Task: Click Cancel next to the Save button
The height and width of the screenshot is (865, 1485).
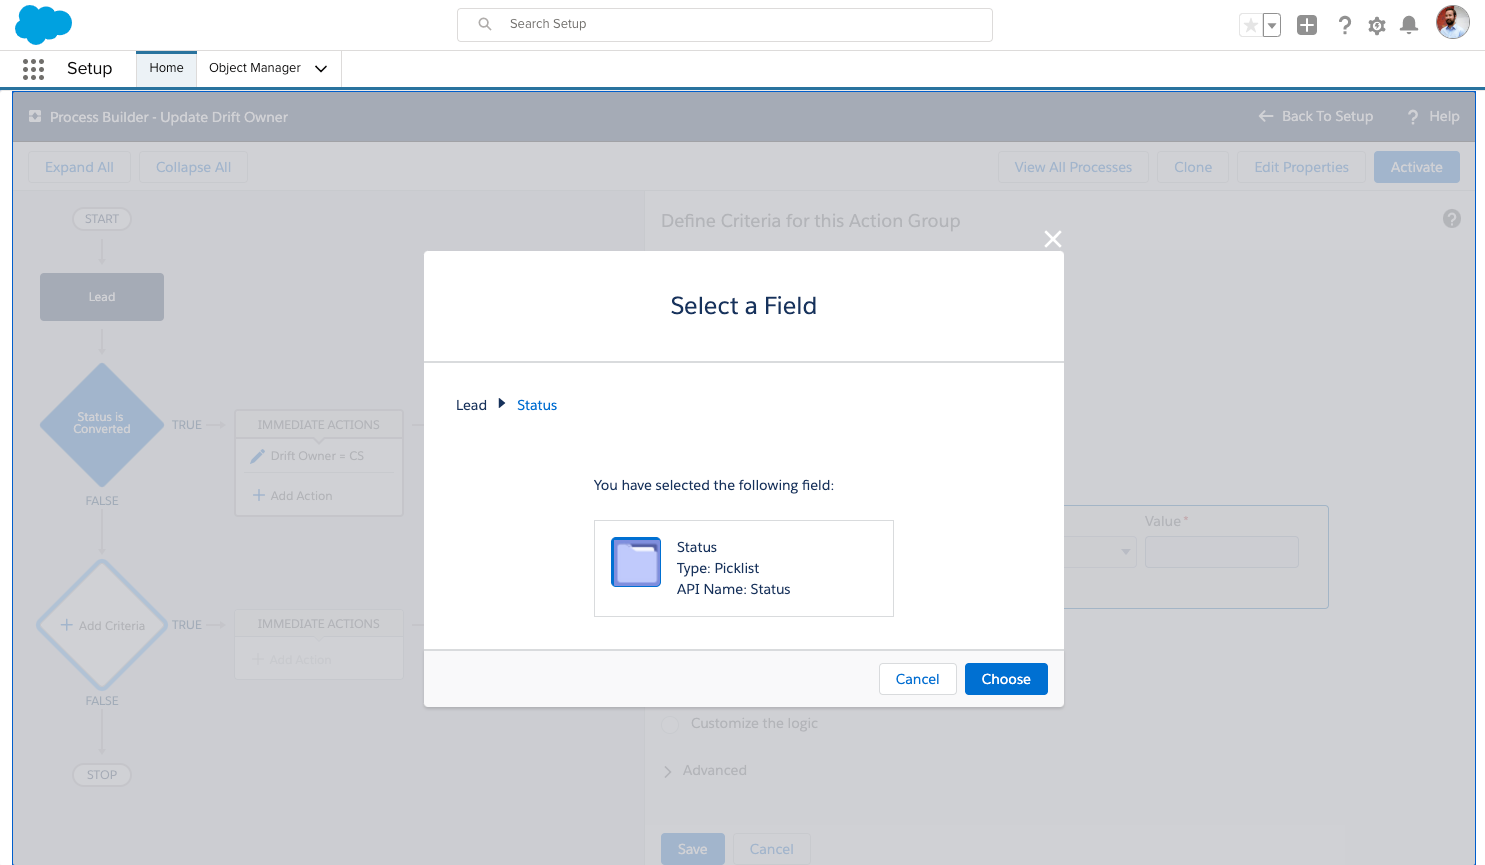Action: click(x=771, y=849)
